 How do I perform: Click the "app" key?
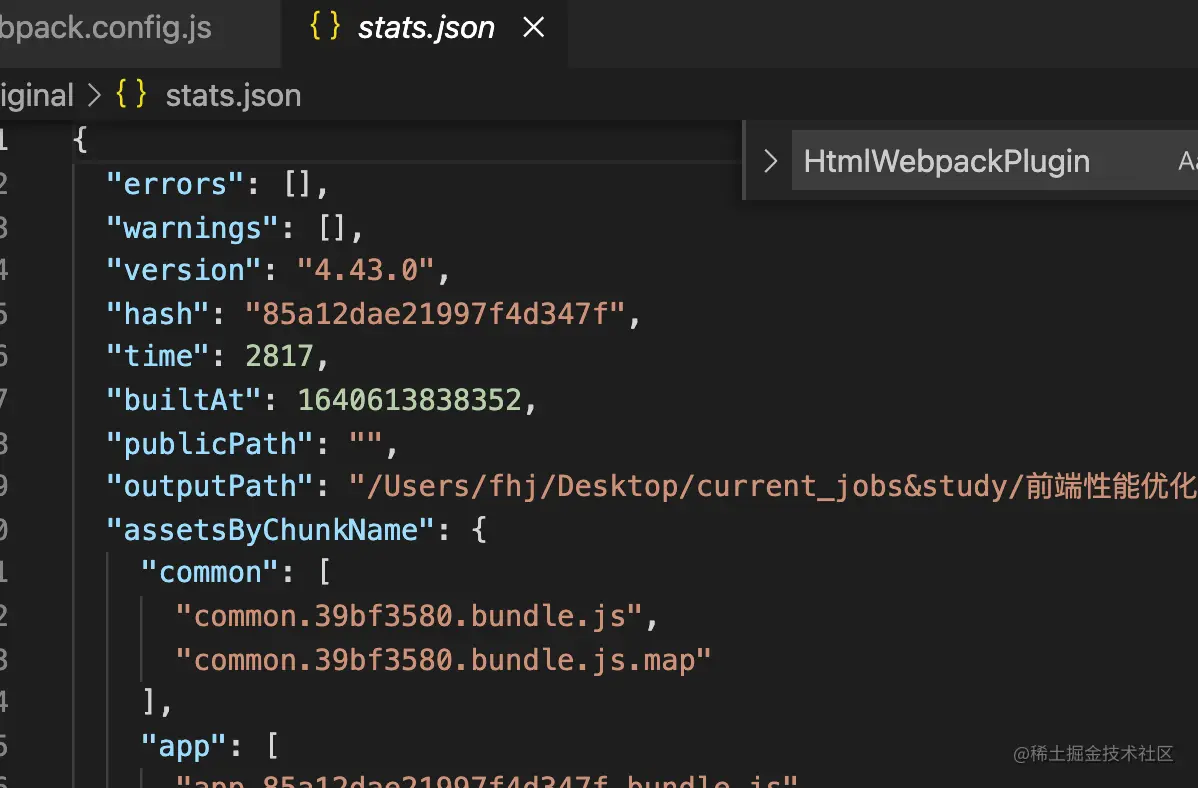click(184, 746)
